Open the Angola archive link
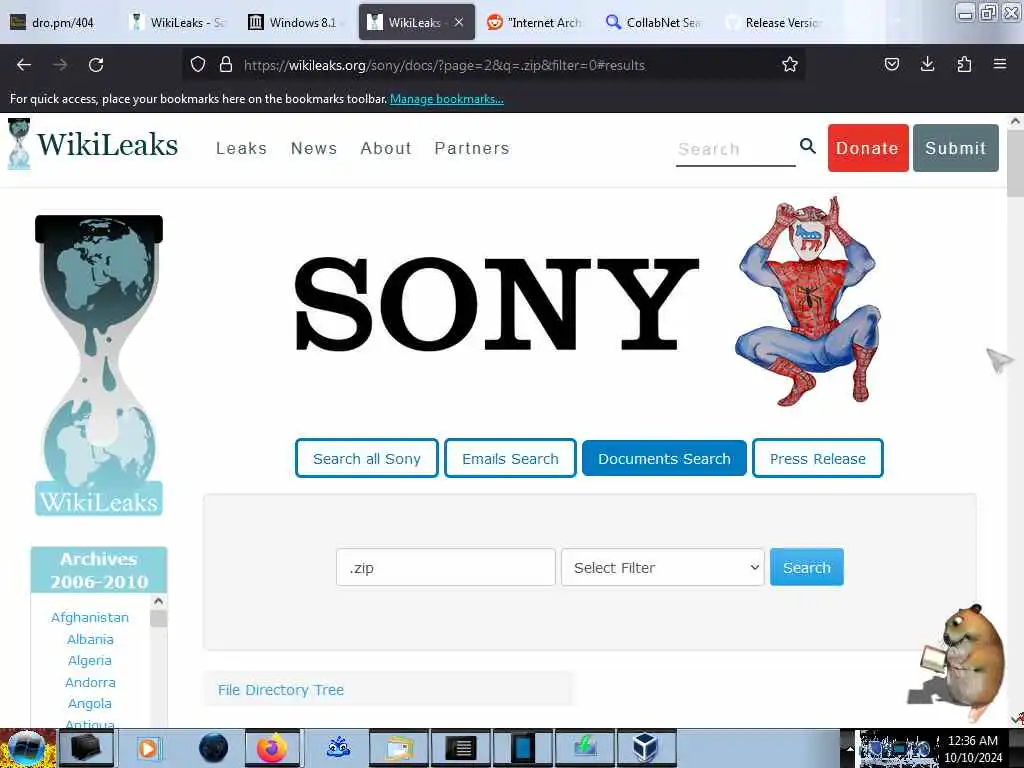The width and height of the screenshot is (1024, 768). (90, 703)
